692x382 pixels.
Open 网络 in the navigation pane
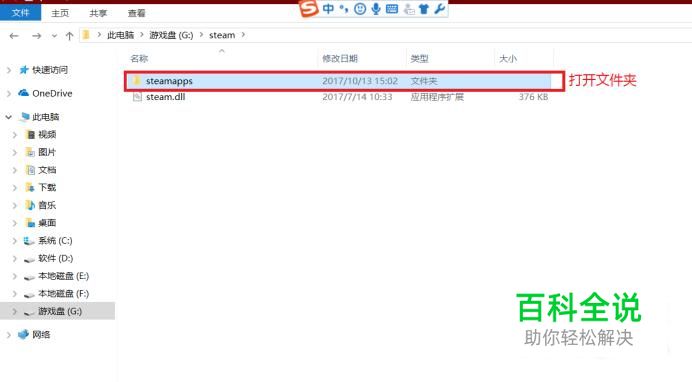41,335
